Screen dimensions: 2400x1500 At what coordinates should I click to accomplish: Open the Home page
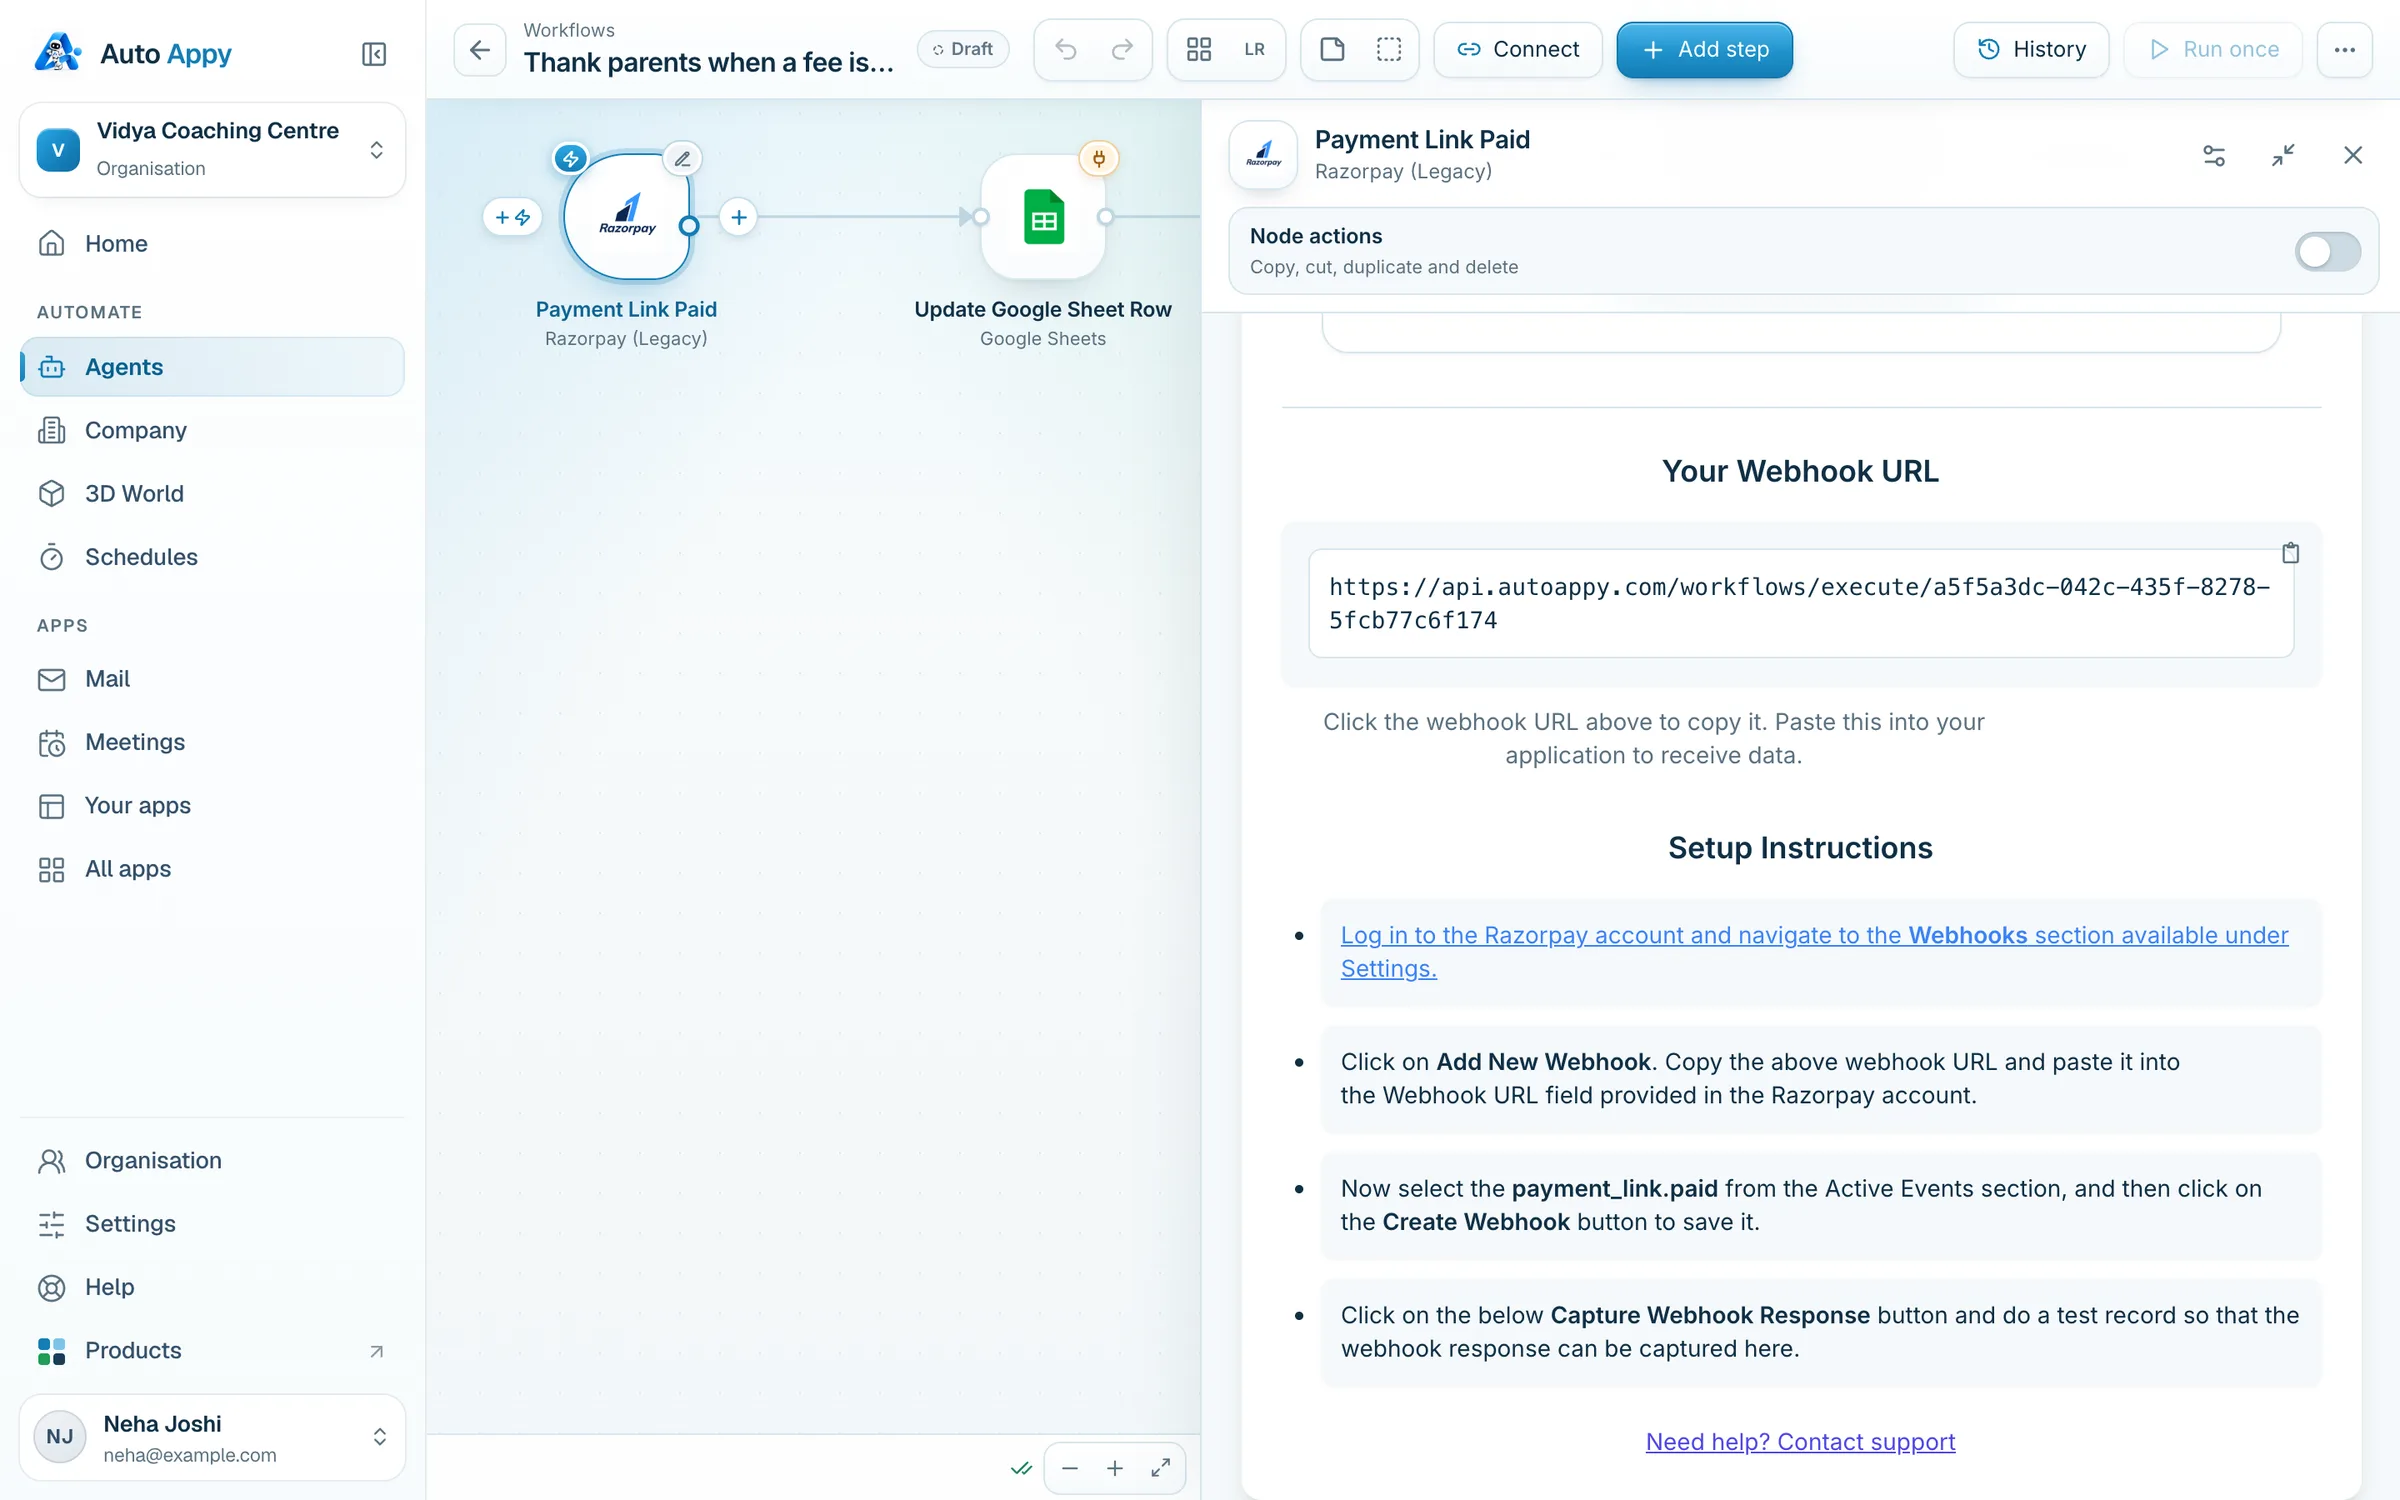[212, 243]
